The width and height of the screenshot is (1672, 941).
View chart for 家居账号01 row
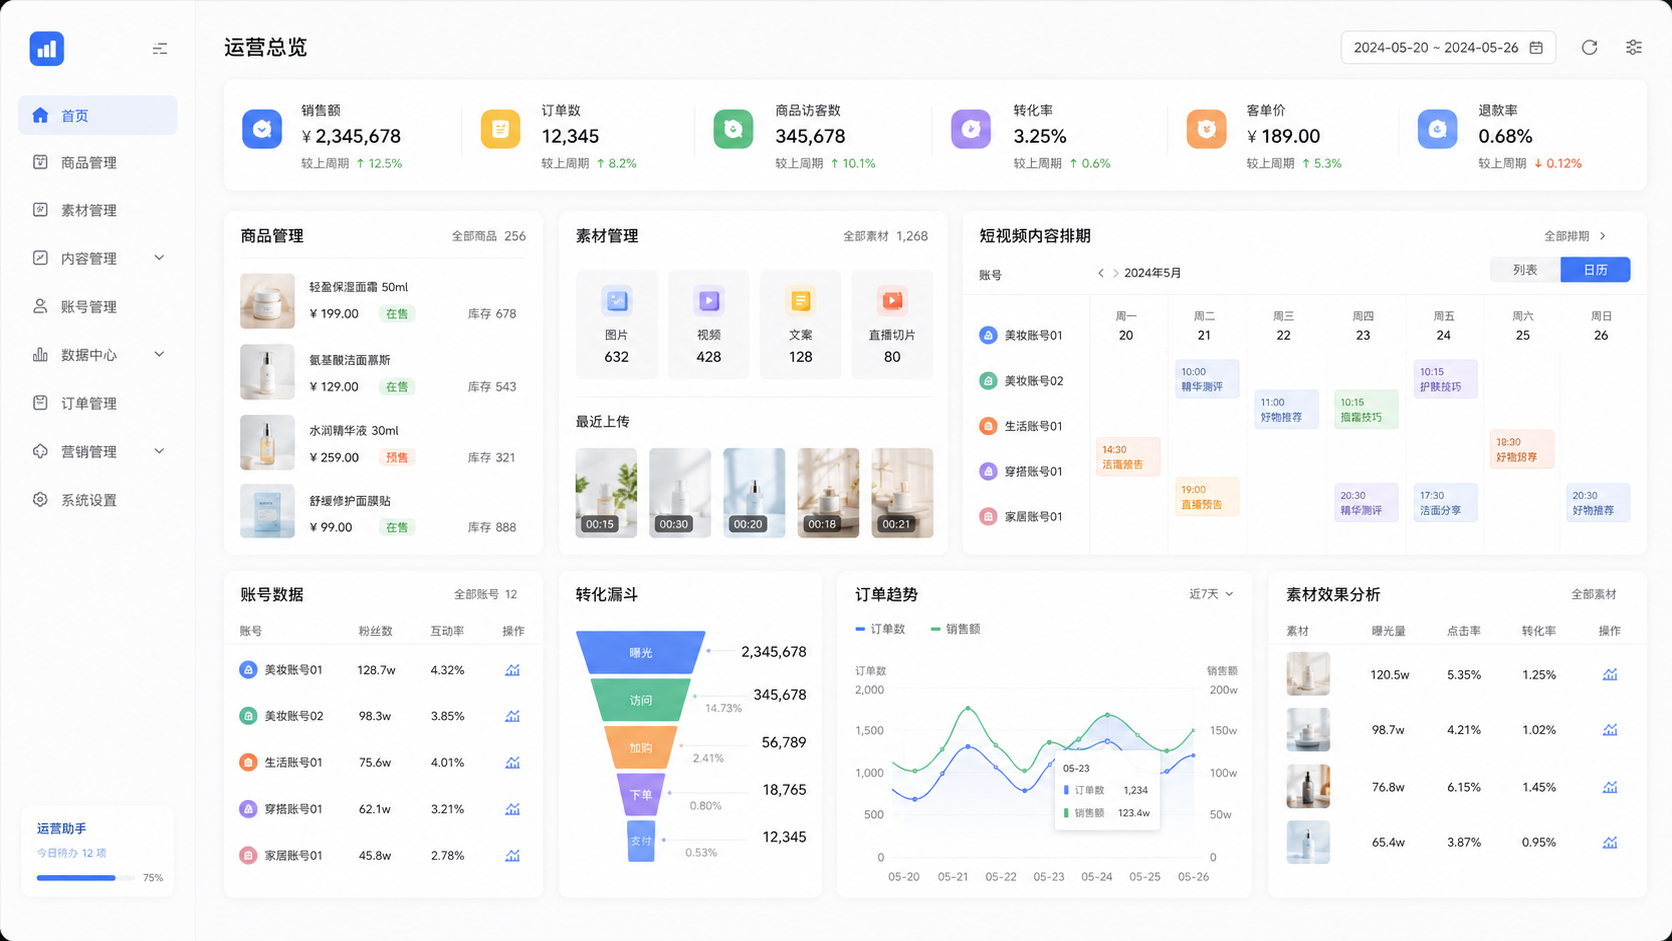pos(512,855)
